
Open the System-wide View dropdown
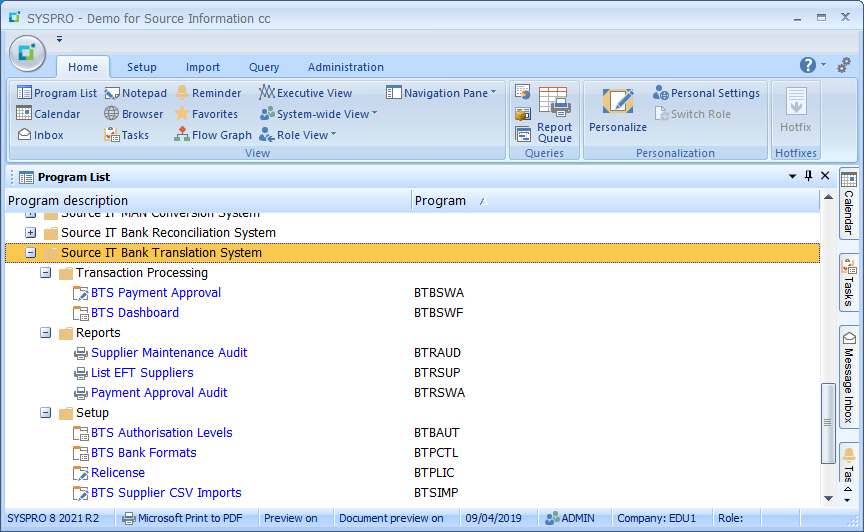click(x=318, y=114)
